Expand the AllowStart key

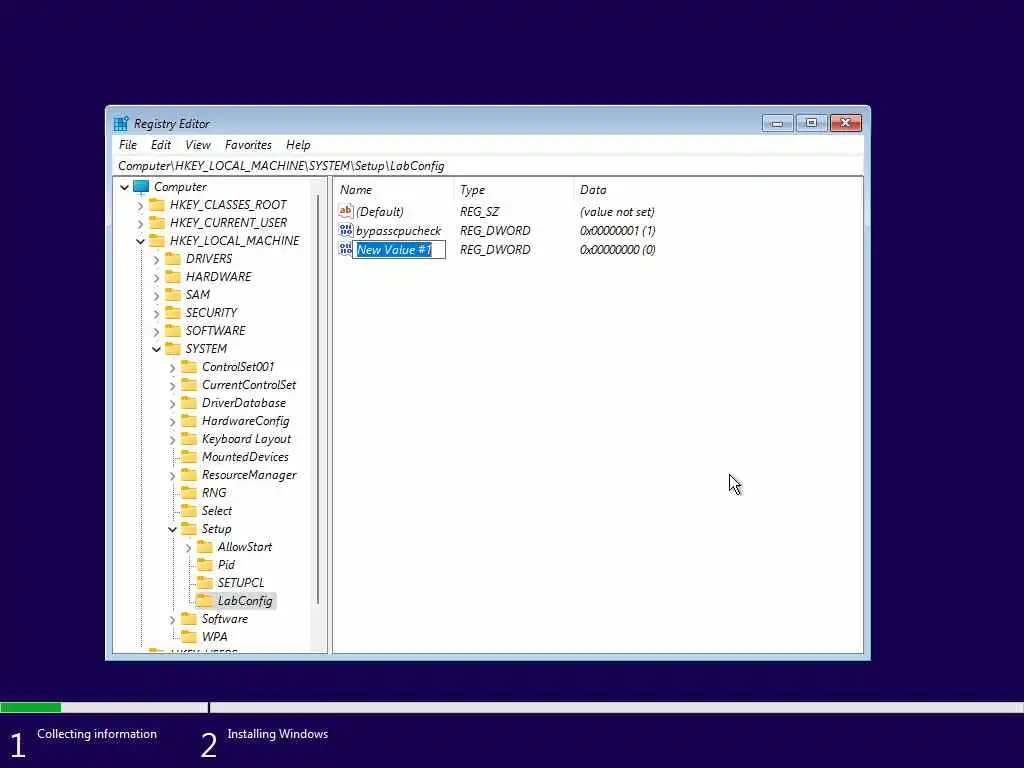188,547
